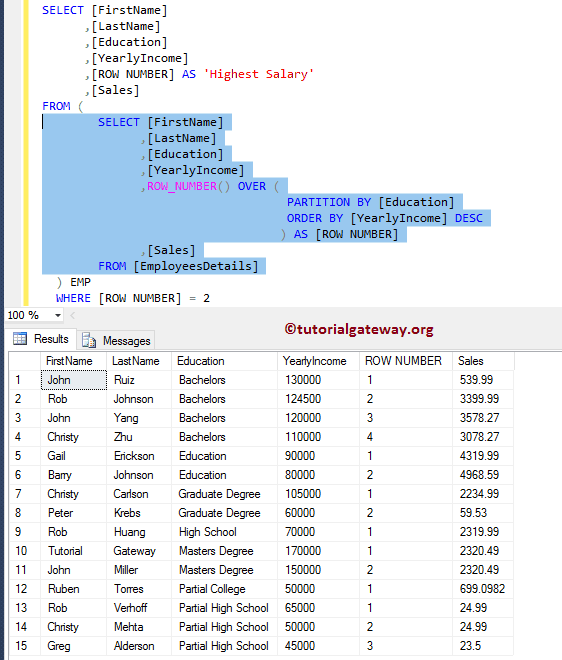
Task: Select row header number 1
Action: click(25, 380)
